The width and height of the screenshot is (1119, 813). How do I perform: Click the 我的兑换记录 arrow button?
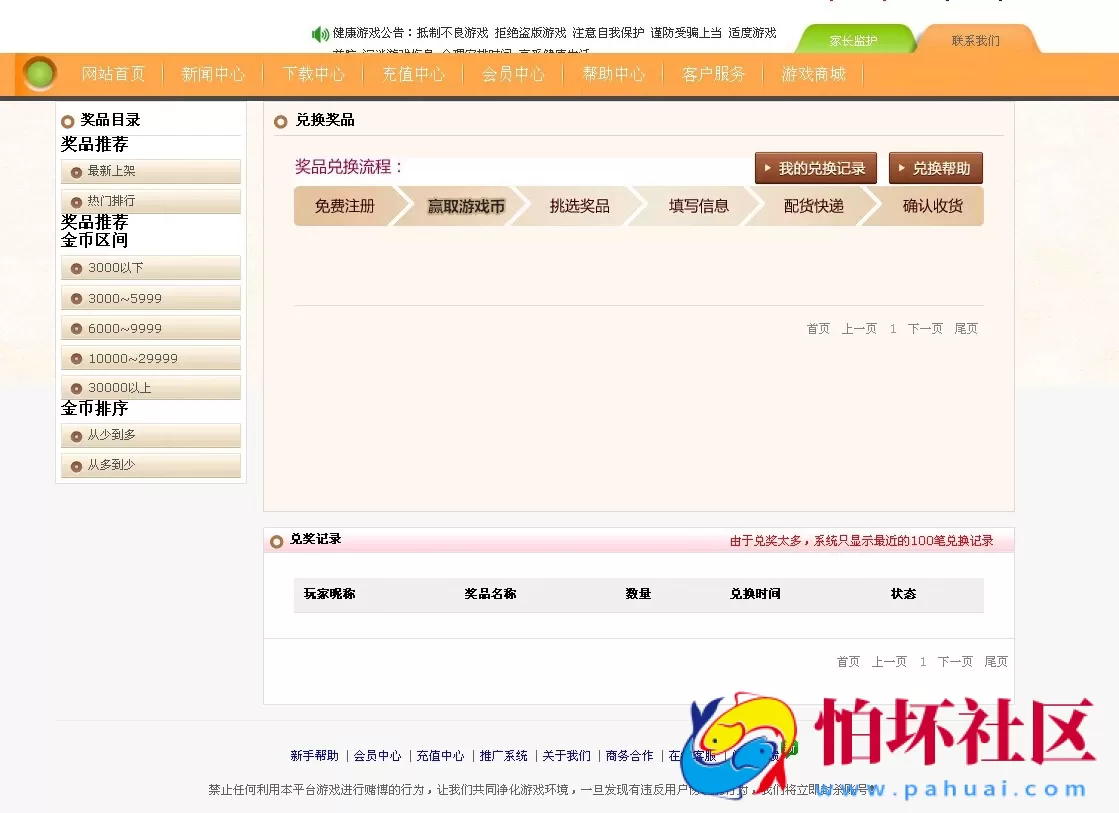pyautogui.click(x=816, y=168)
